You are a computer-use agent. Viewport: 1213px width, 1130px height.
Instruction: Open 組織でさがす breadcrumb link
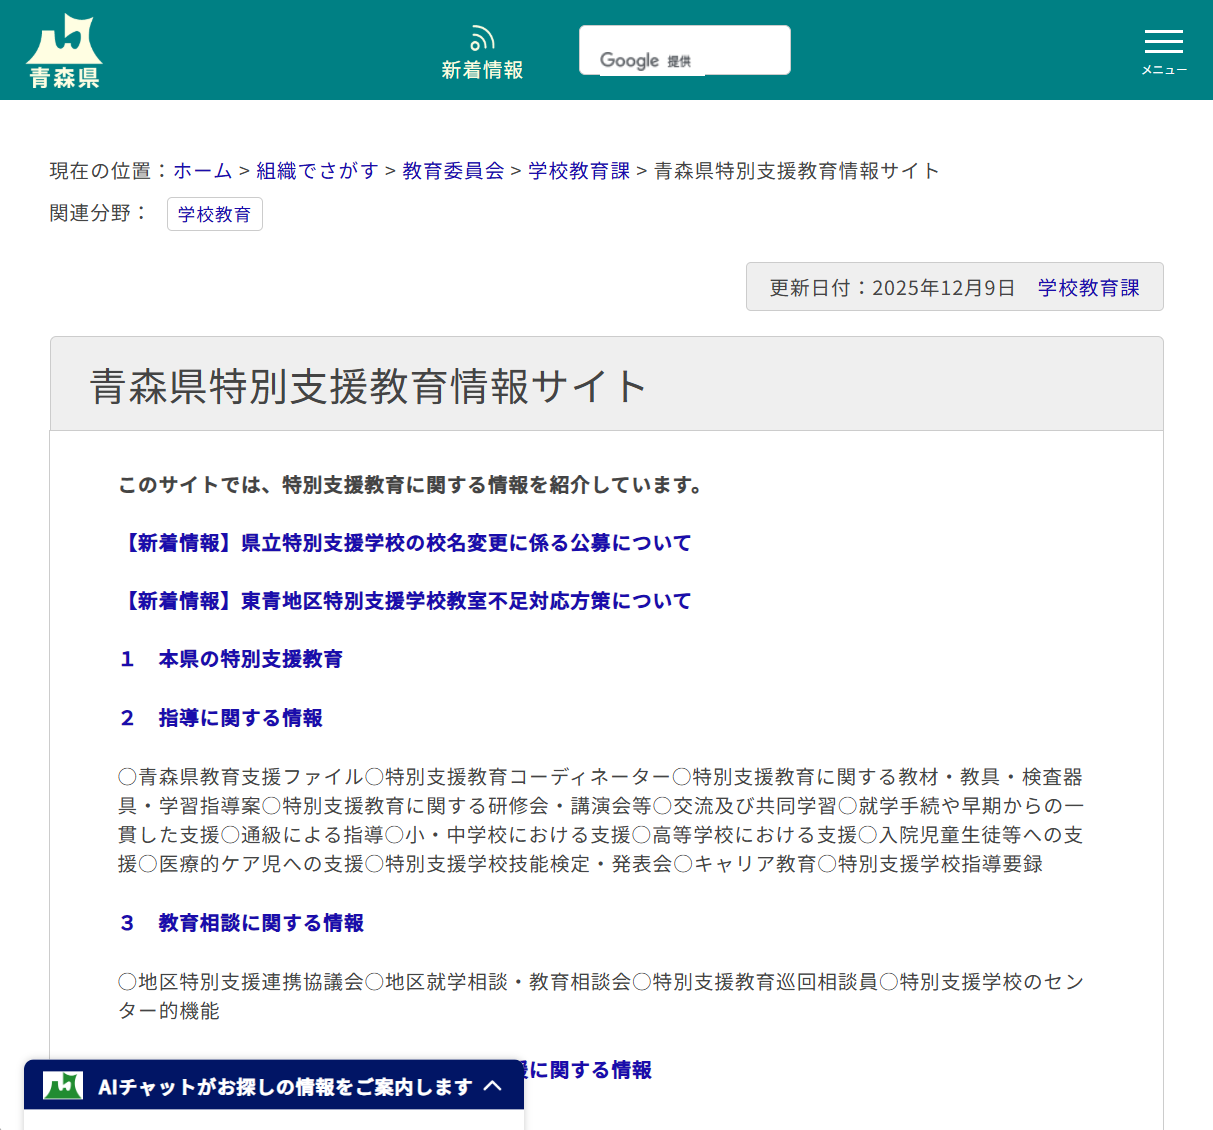[x=317, y=171]
